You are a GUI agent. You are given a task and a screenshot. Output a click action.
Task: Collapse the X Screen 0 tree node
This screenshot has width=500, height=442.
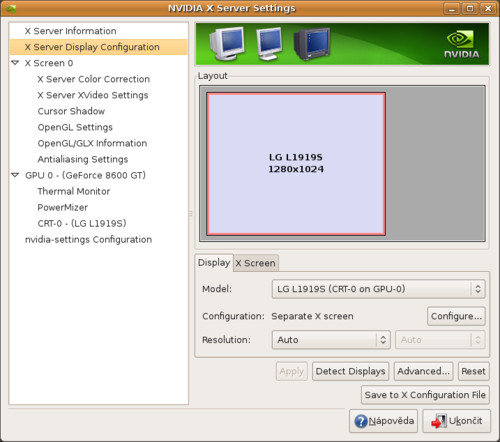[15, 63]
